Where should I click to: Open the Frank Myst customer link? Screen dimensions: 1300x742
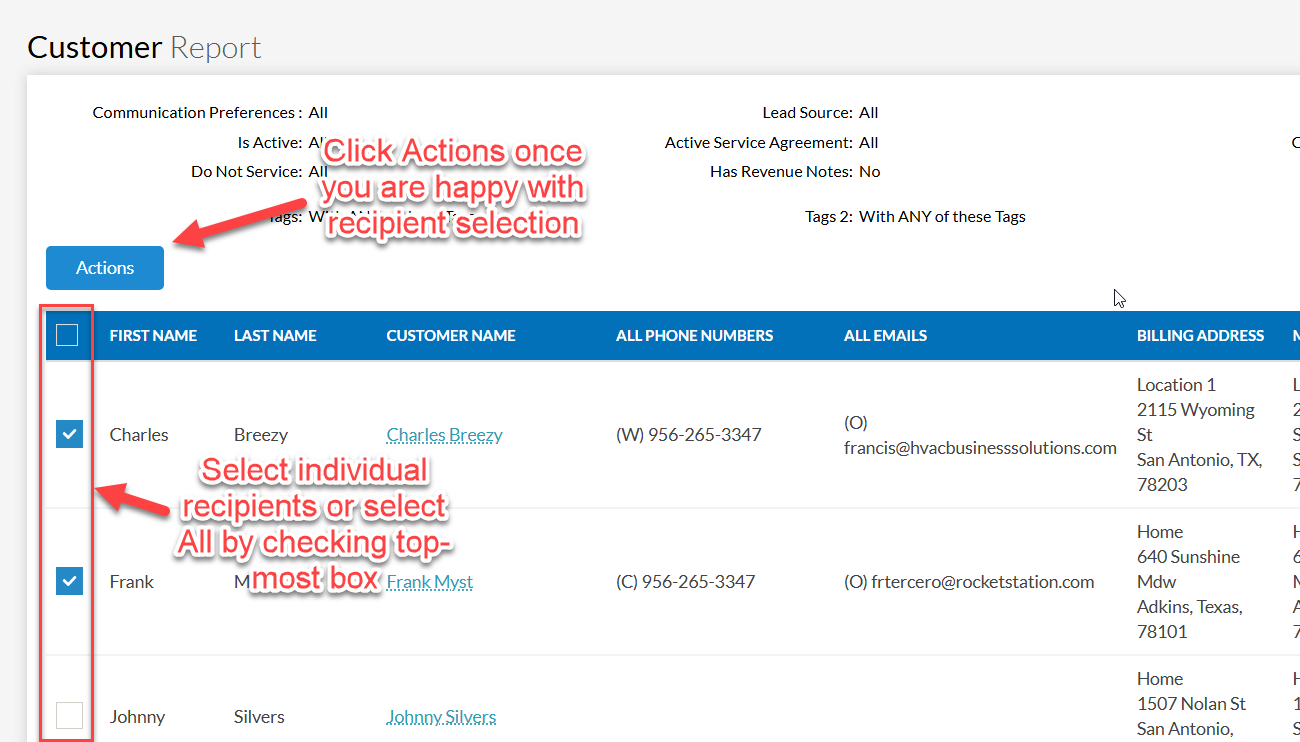tap(430, 582)
